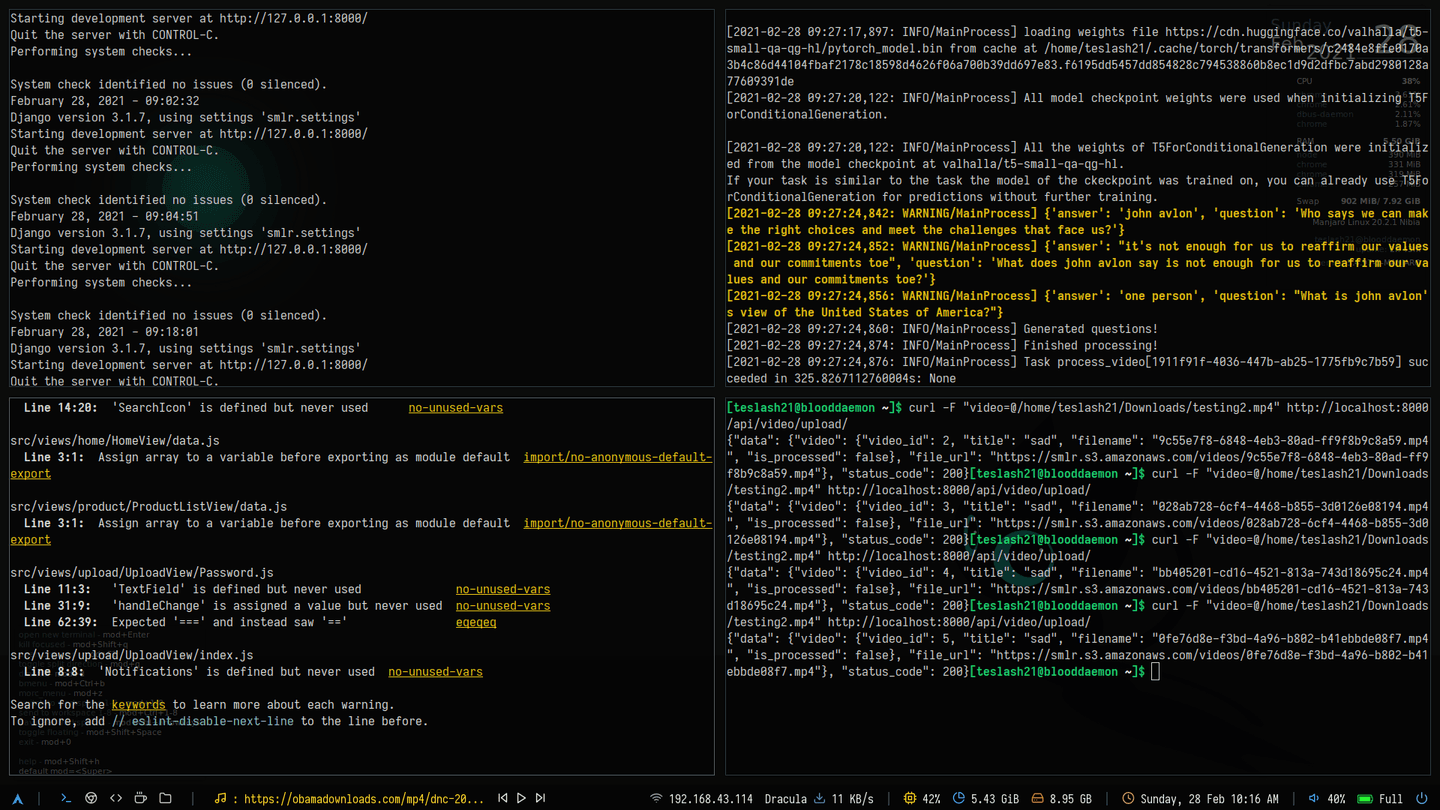Click the Dracula network name
Screen dimensions: 1440x810
(x=785, y=799)
